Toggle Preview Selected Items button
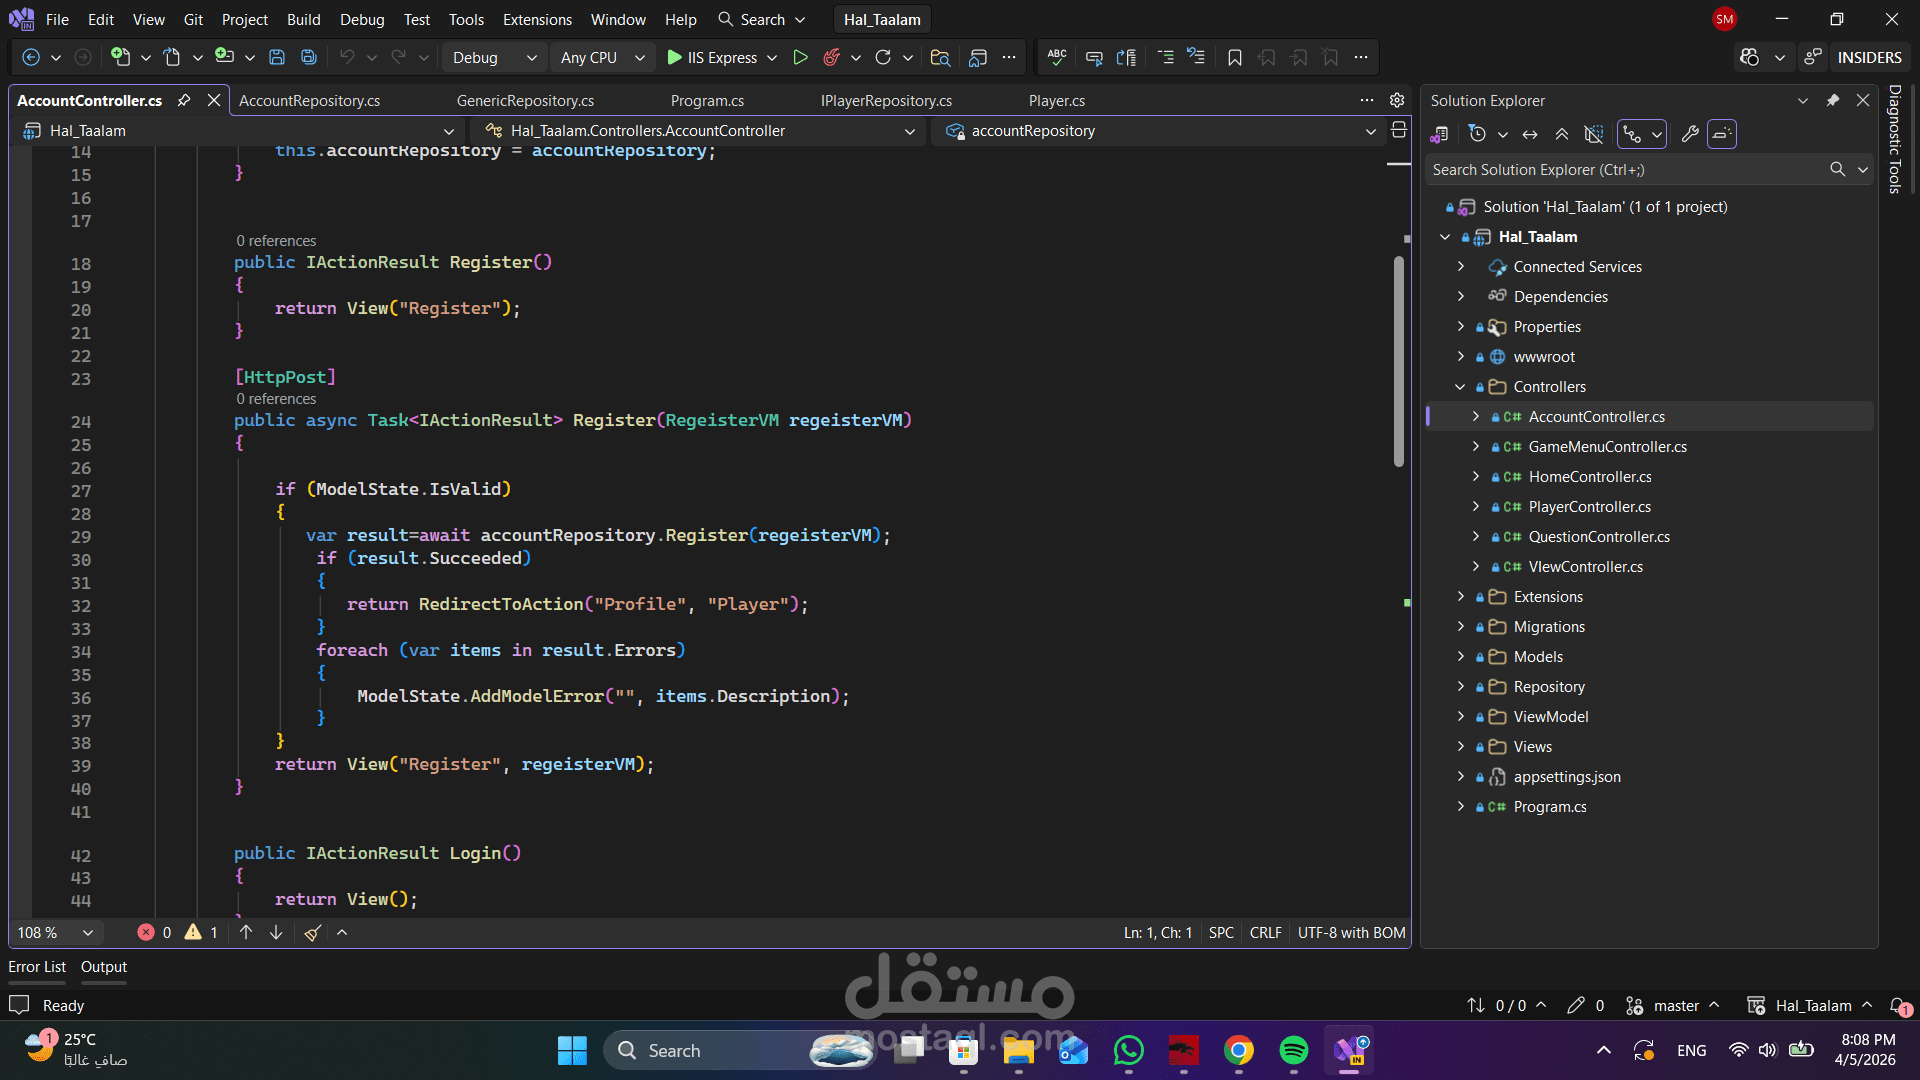The image size is (1920, 1080). pos(1722,134)
